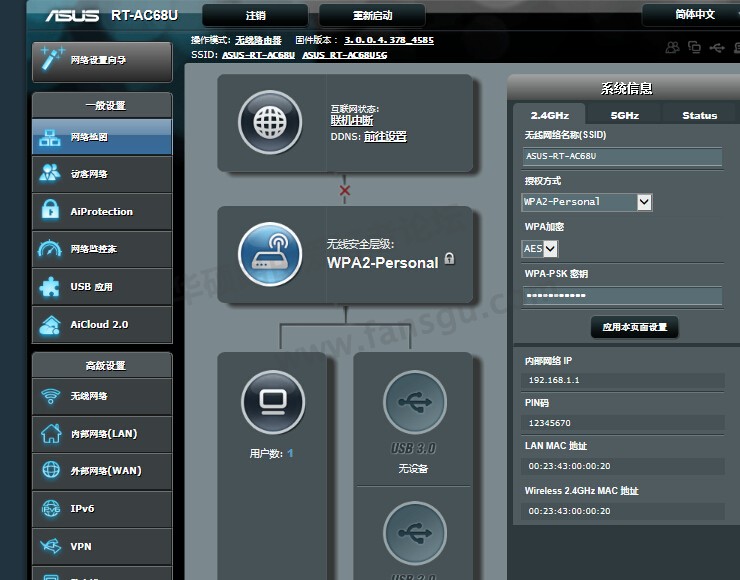The width and height of the screenshot is (740, 580).
Task: Click Apply page settings (应用本页面设置) button
Action: [634, 327]
